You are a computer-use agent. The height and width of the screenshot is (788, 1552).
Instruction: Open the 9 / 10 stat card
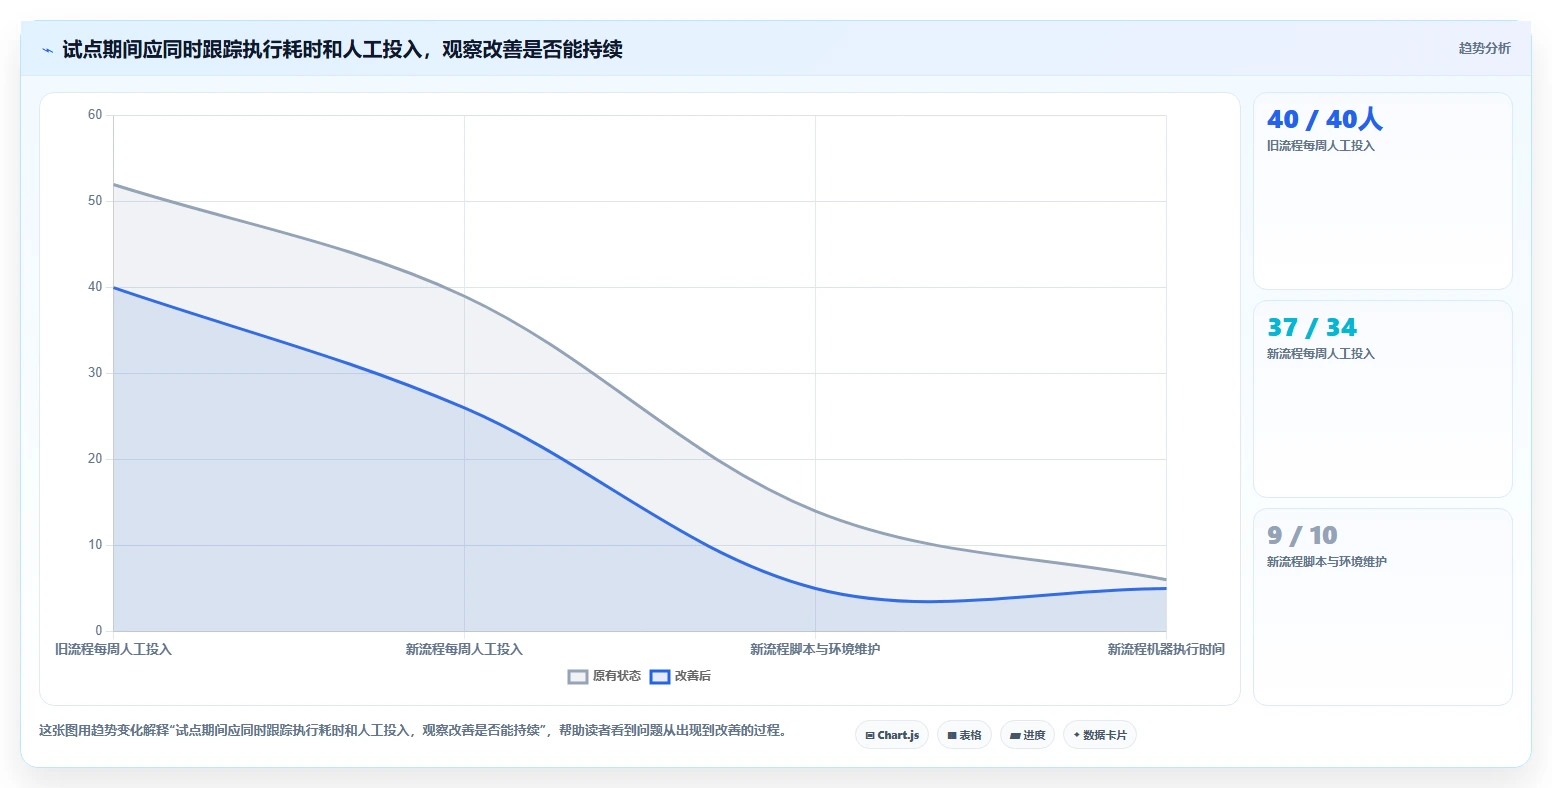pos(1382,607)
